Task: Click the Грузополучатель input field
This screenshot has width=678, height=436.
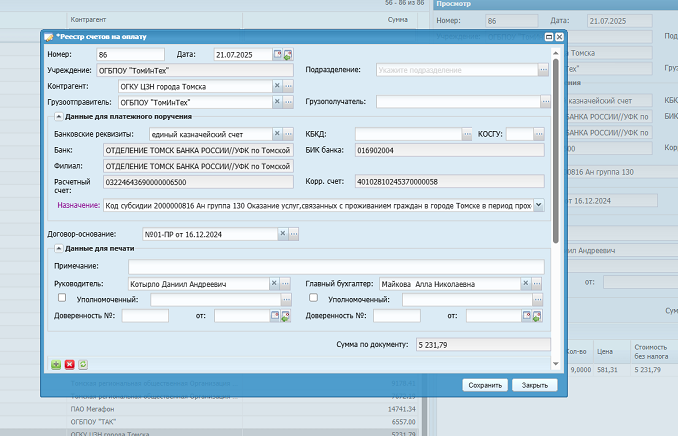Action: (458, 102)
